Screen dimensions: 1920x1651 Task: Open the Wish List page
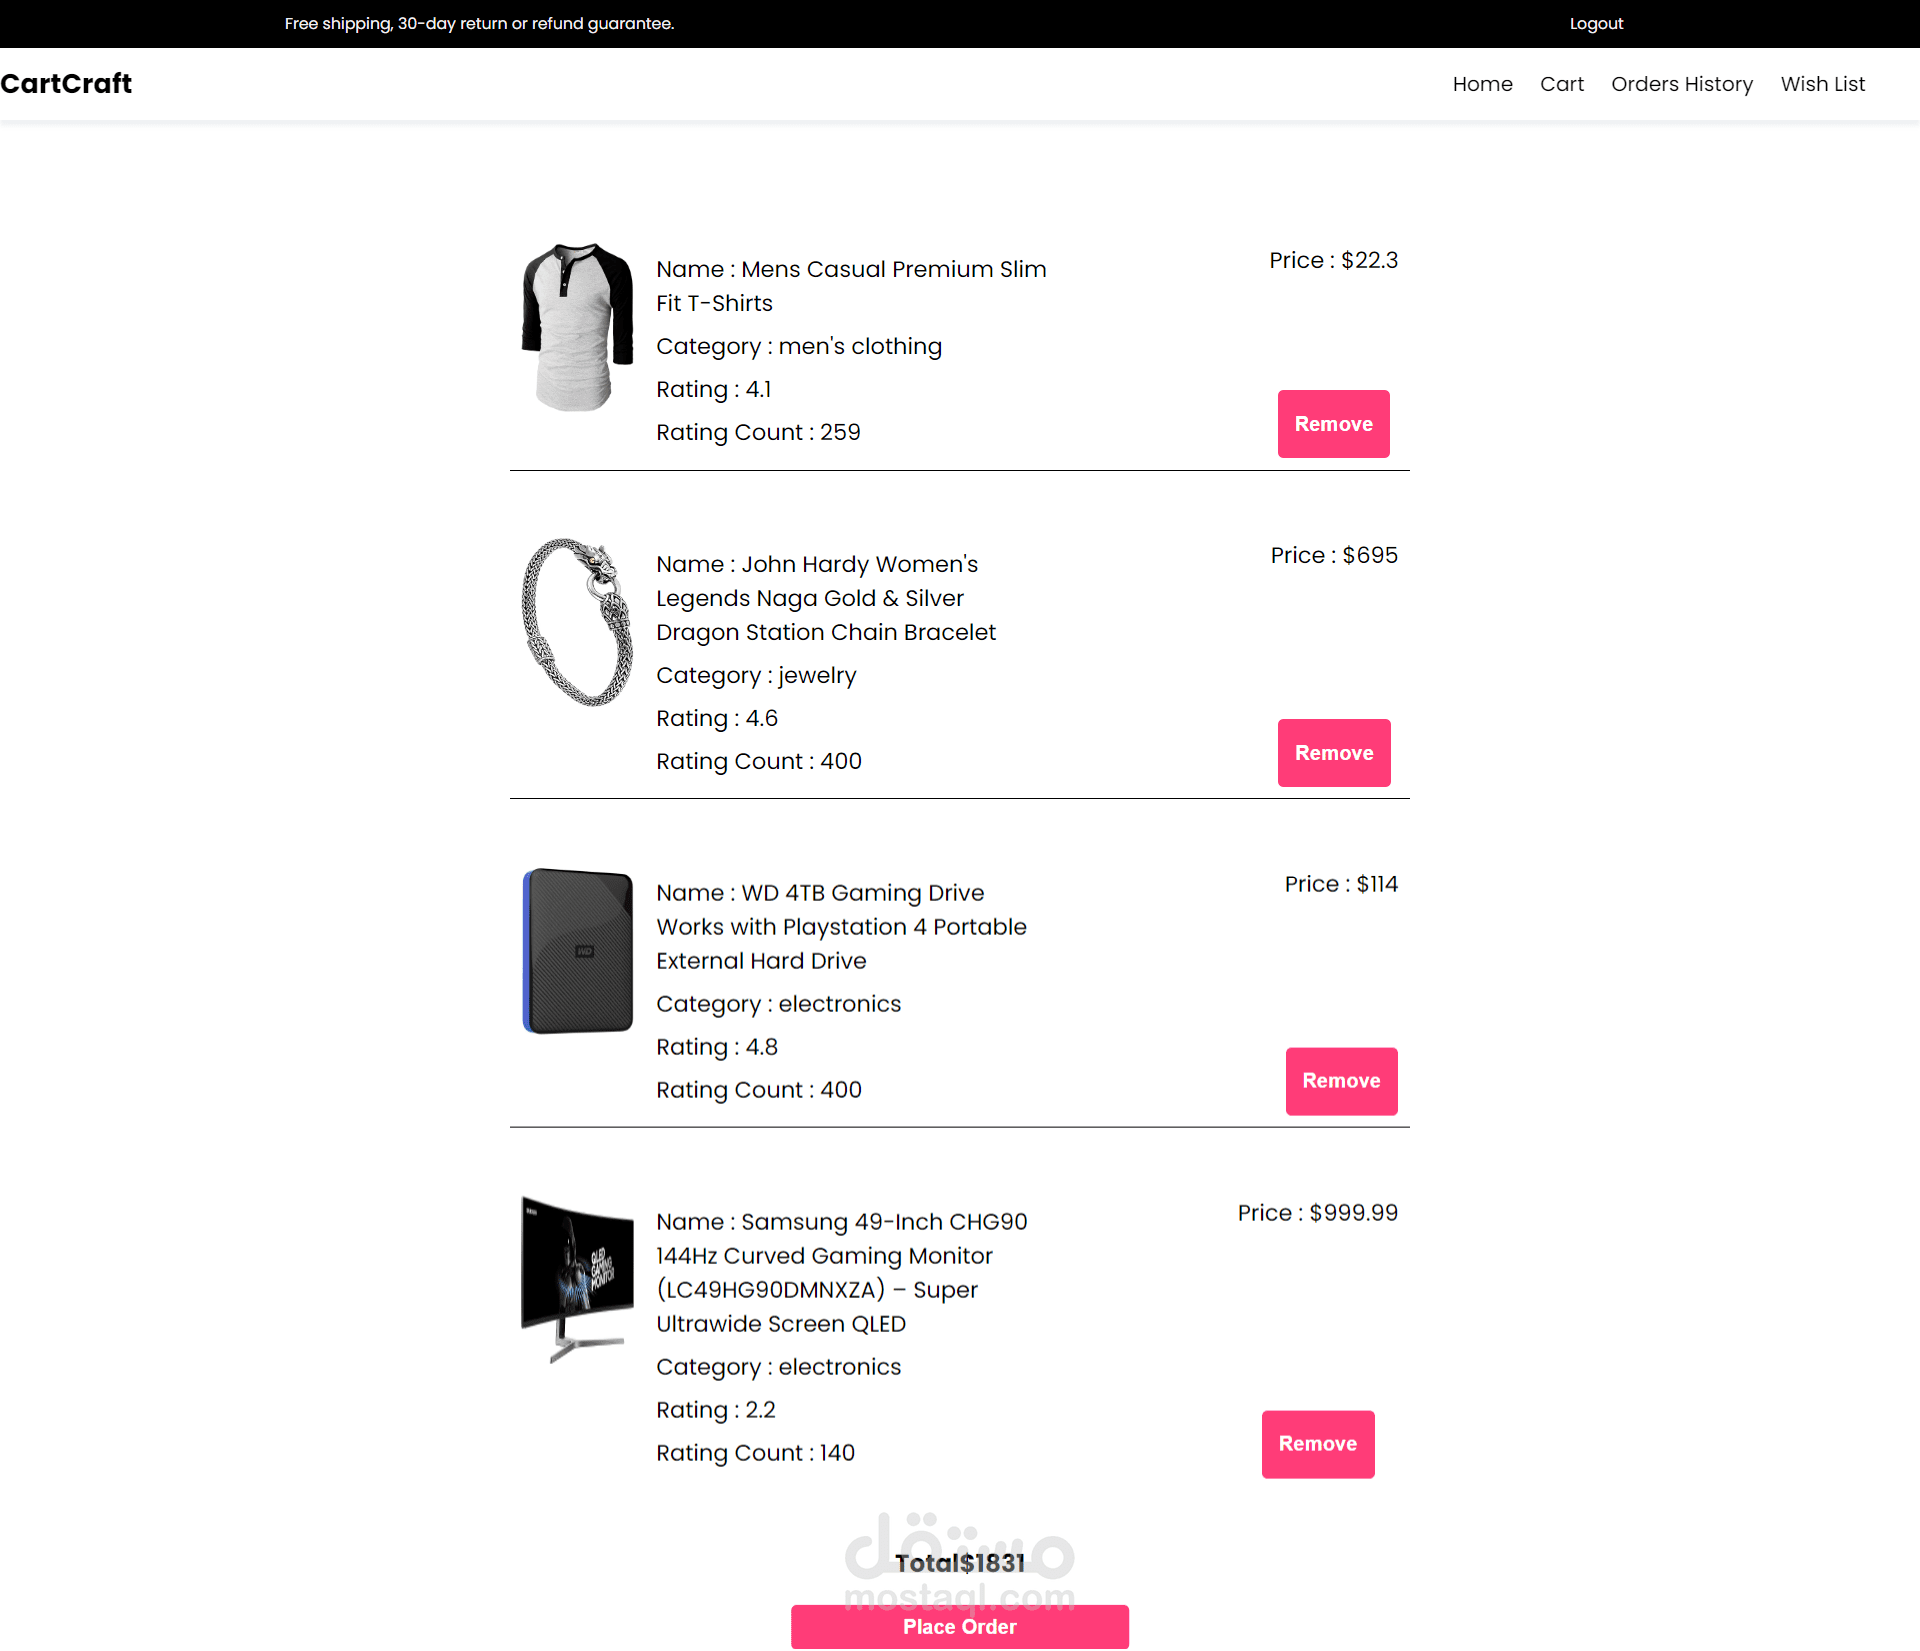(1822, 84)
